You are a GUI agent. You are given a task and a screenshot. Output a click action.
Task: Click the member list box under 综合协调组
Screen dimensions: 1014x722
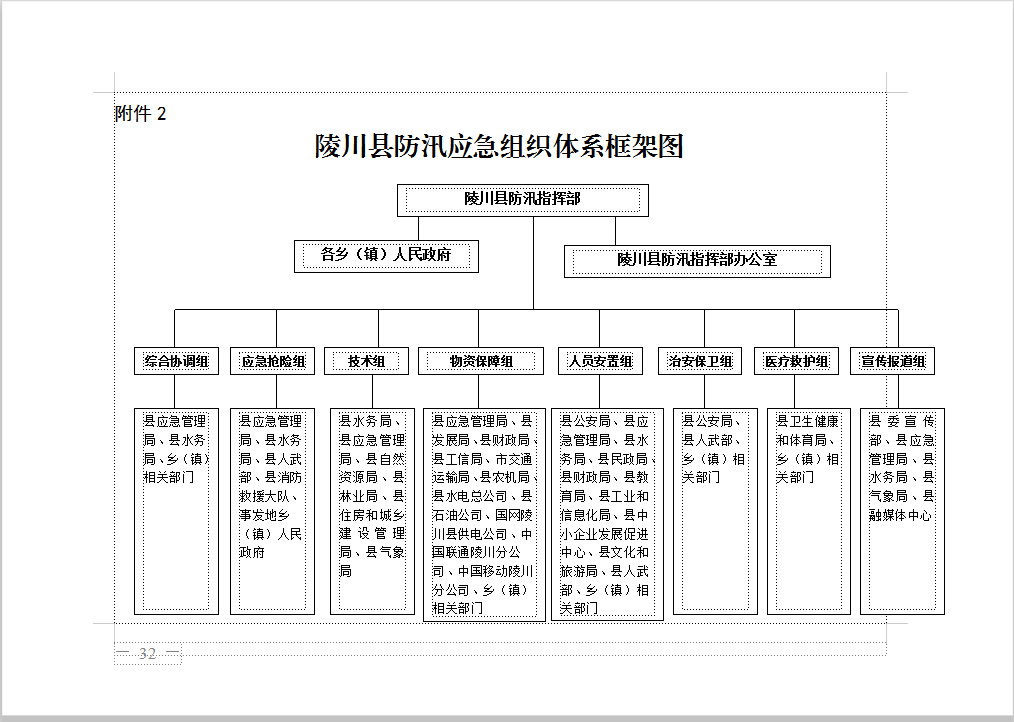[176, 510]
